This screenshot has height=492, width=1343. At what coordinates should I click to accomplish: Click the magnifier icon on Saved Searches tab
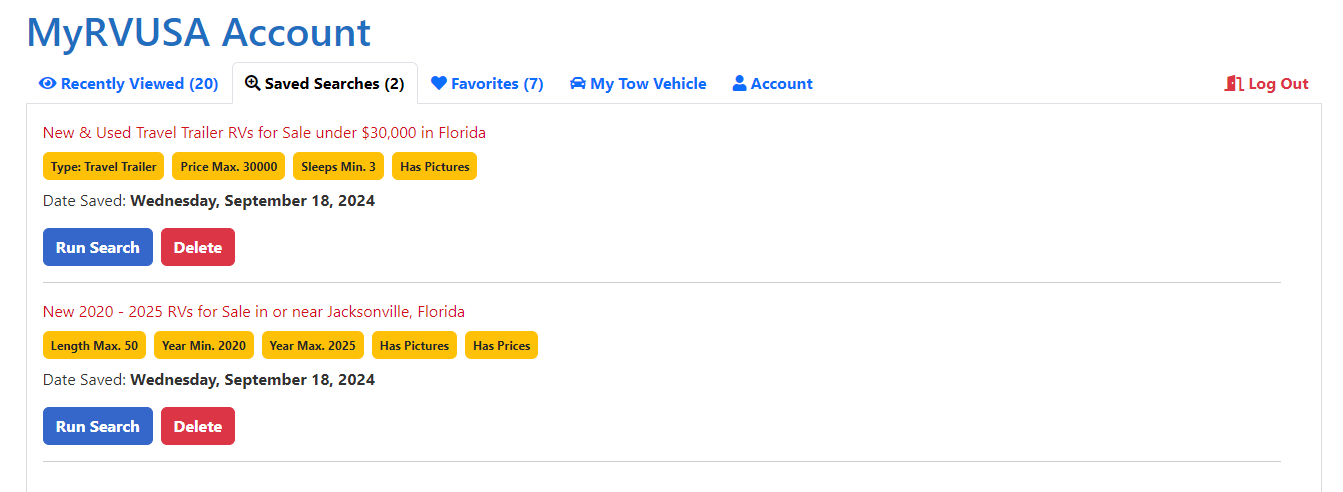252,84
